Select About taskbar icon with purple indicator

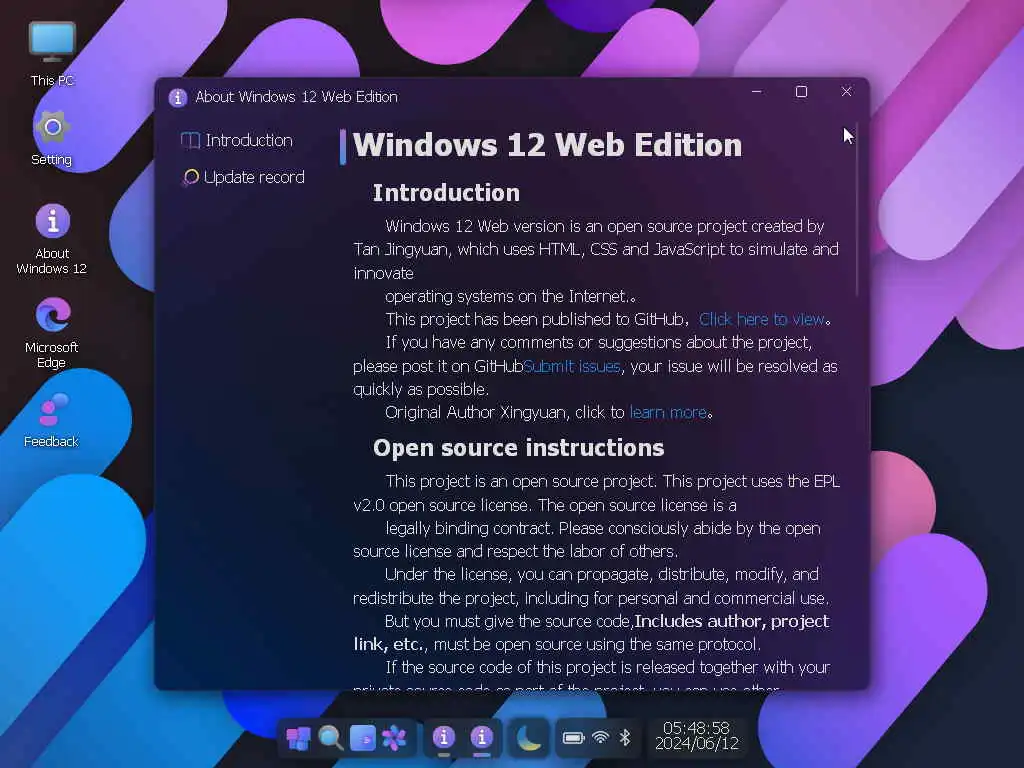[482, 739]
